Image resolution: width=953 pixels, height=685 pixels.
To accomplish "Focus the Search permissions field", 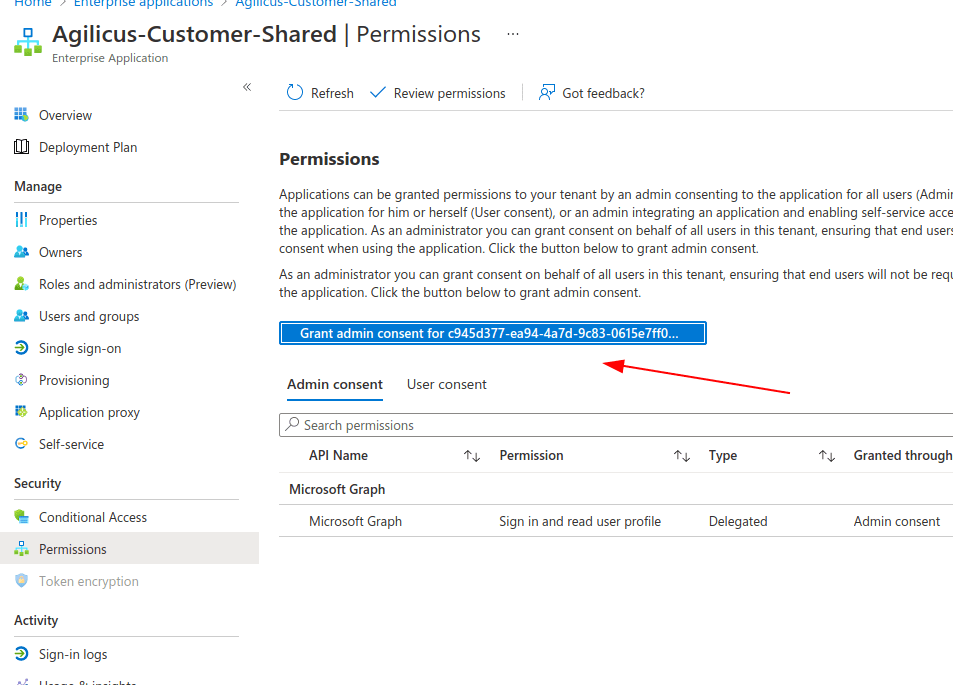I will coord(616,425).
